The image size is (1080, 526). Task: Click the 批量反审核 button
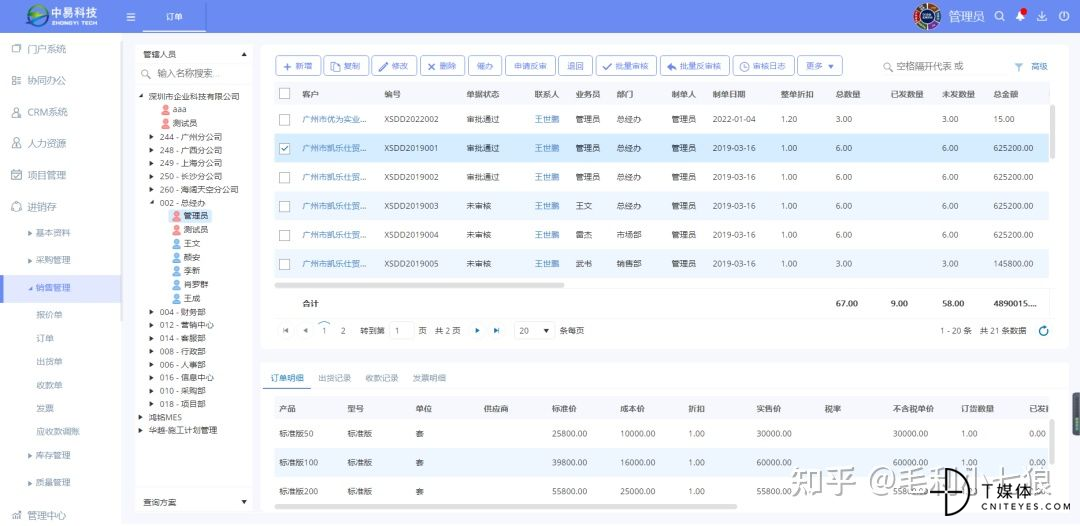(x=694, y=66)
